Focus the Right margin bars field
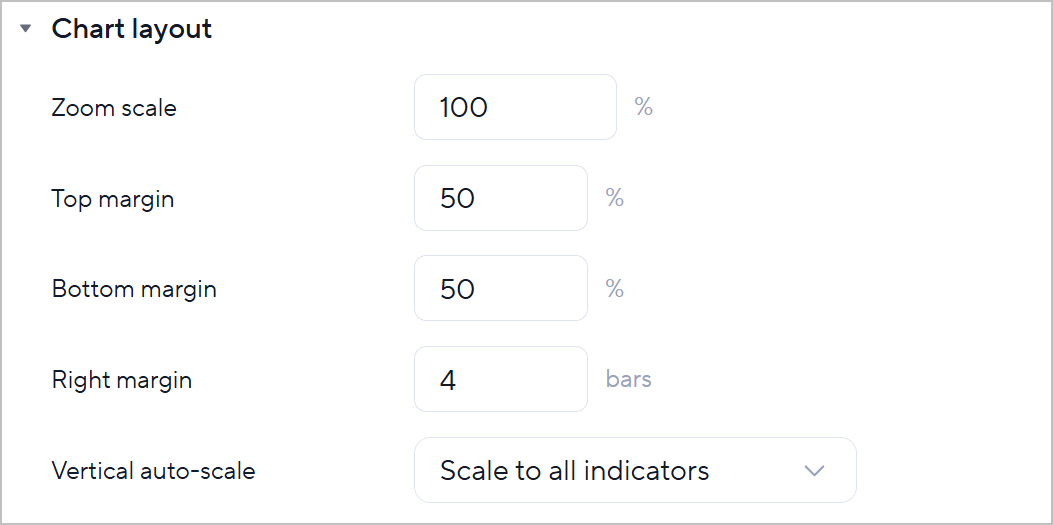This screenshot has height=525, width=1053. tap(500, 379)
